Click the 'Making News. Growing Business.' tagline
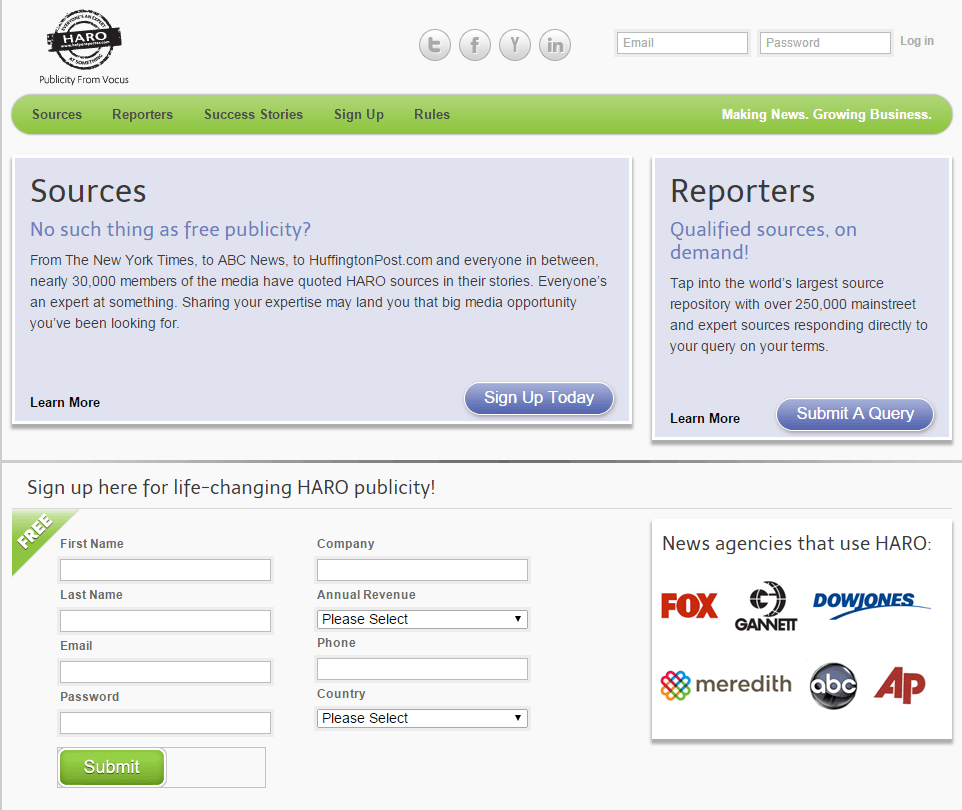The height and width of the screenshot is (810, 962). [x=826, y=114]
